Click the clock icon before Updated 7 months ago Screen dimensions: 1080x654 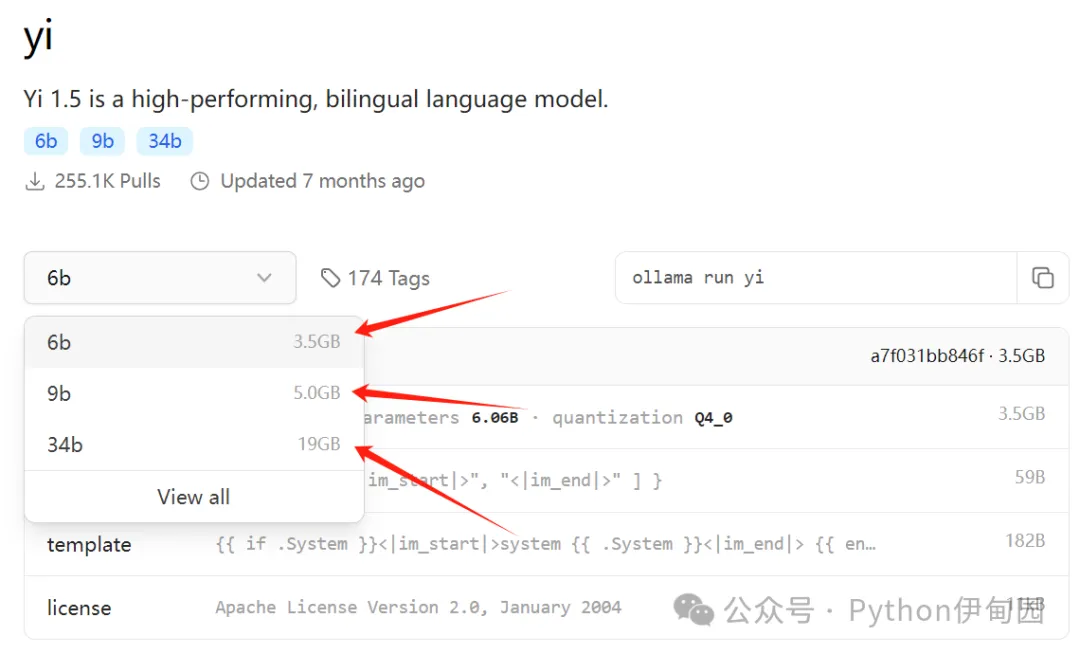(200, 182)
